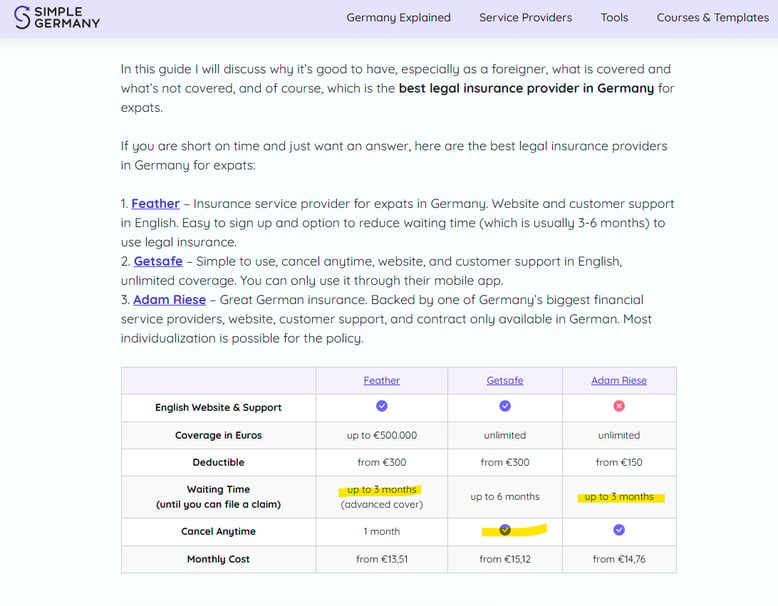Viewport: 778px width, 606px height.
Task: Open the Simple Germany logo homepage
Action: 57,17
